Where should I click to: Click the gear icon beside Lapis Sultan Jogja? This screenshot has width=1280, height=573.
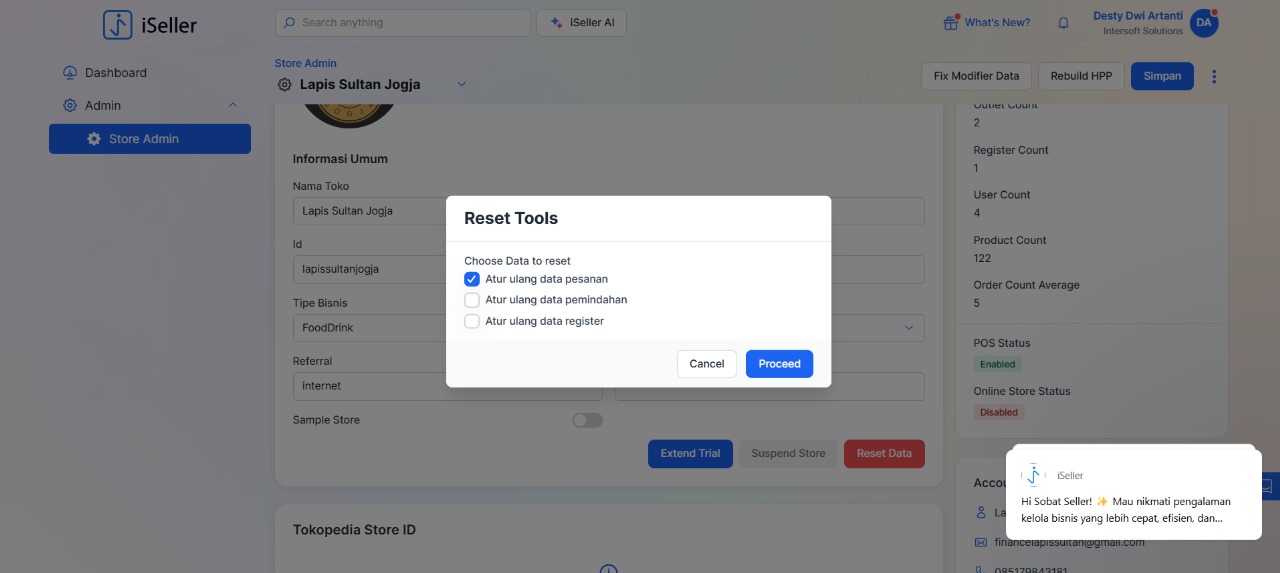coord(285,85)
